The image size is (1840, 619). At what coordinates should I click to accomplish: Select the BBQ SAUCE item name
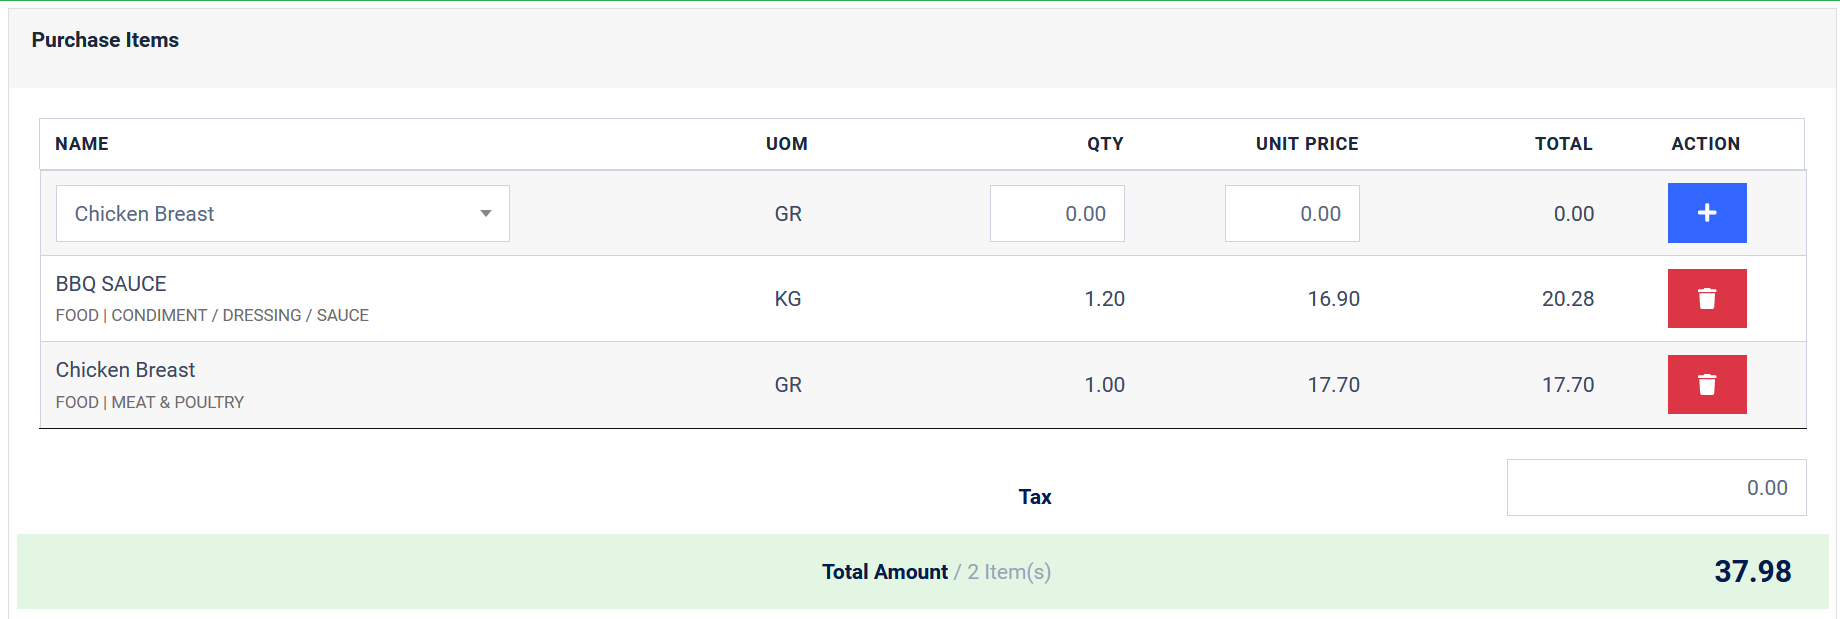[110, 284]
